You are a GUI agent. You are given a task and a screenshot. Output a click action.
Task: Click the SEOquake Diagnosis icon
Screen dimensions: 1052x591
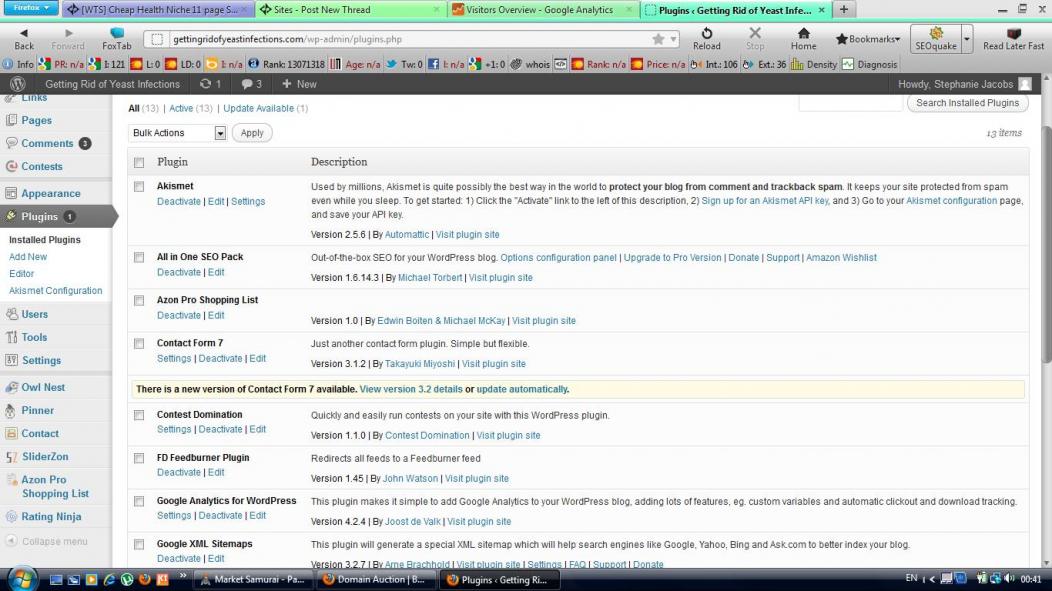tap(870, 64)
